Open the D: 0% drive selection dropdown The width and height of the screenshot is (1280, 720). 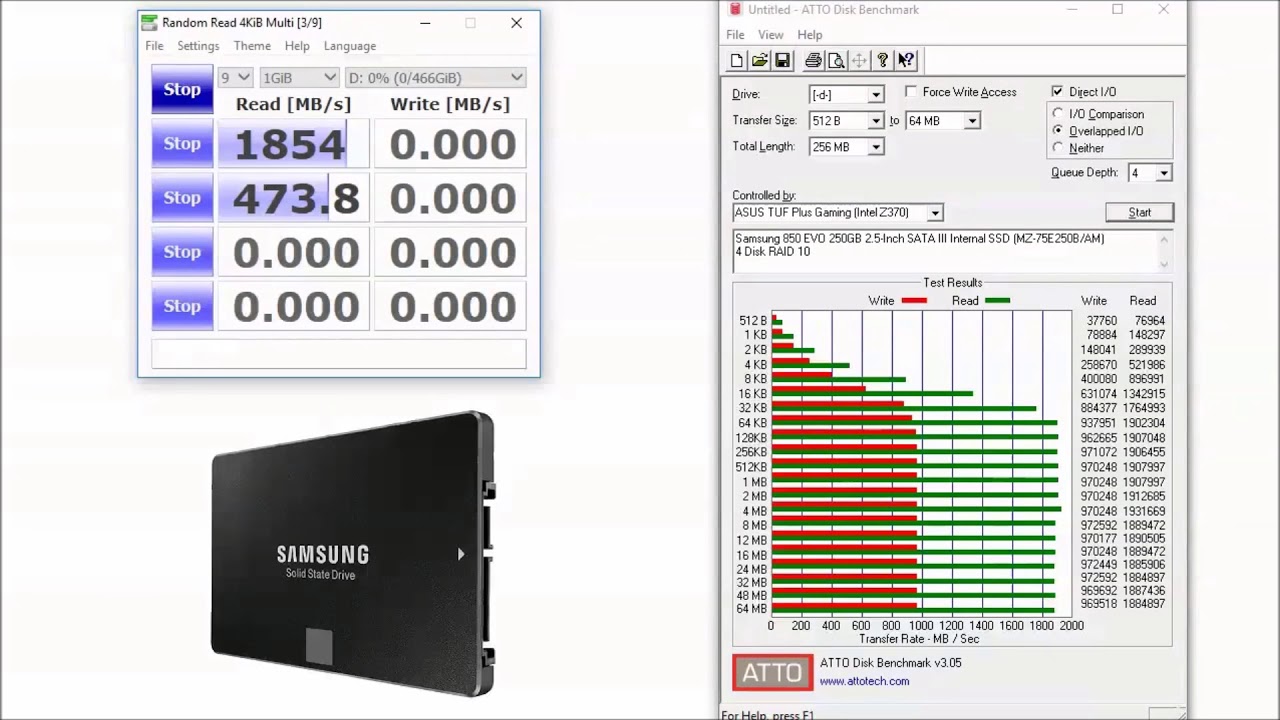pos(435,77)
